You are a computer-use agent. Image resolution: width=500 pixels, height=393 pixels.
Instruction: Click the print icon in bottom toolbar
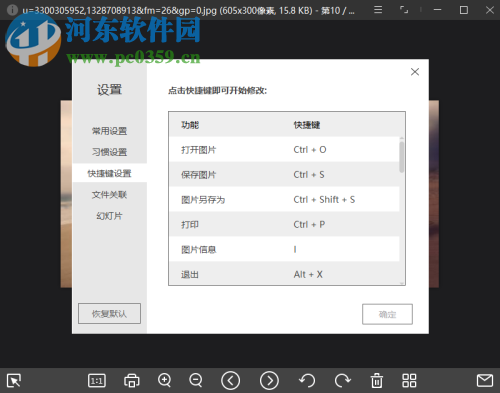[x=132, y=380]
